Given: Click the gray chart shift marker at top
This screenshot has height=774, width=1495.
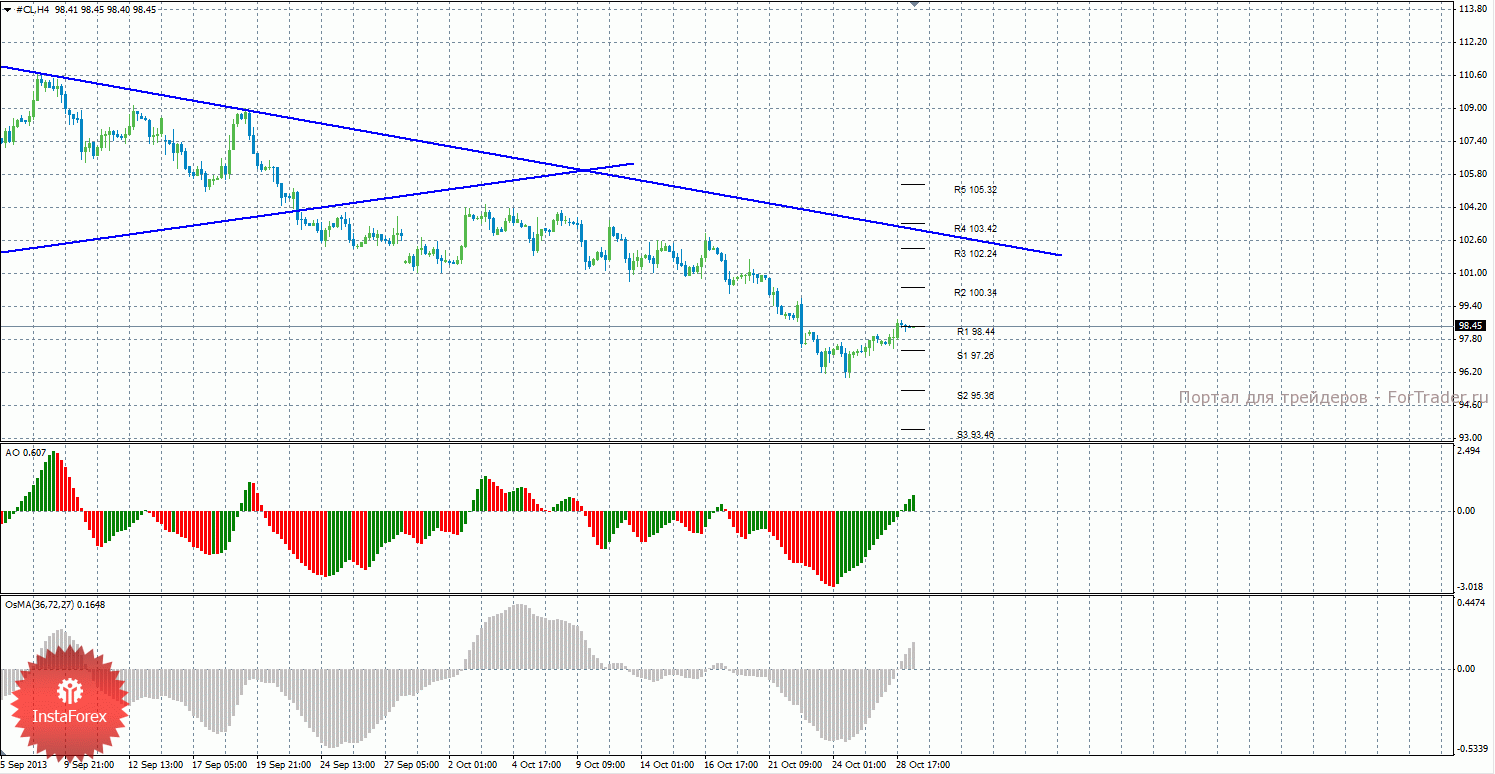Looking at the screenshot, I should pos(914,4).
